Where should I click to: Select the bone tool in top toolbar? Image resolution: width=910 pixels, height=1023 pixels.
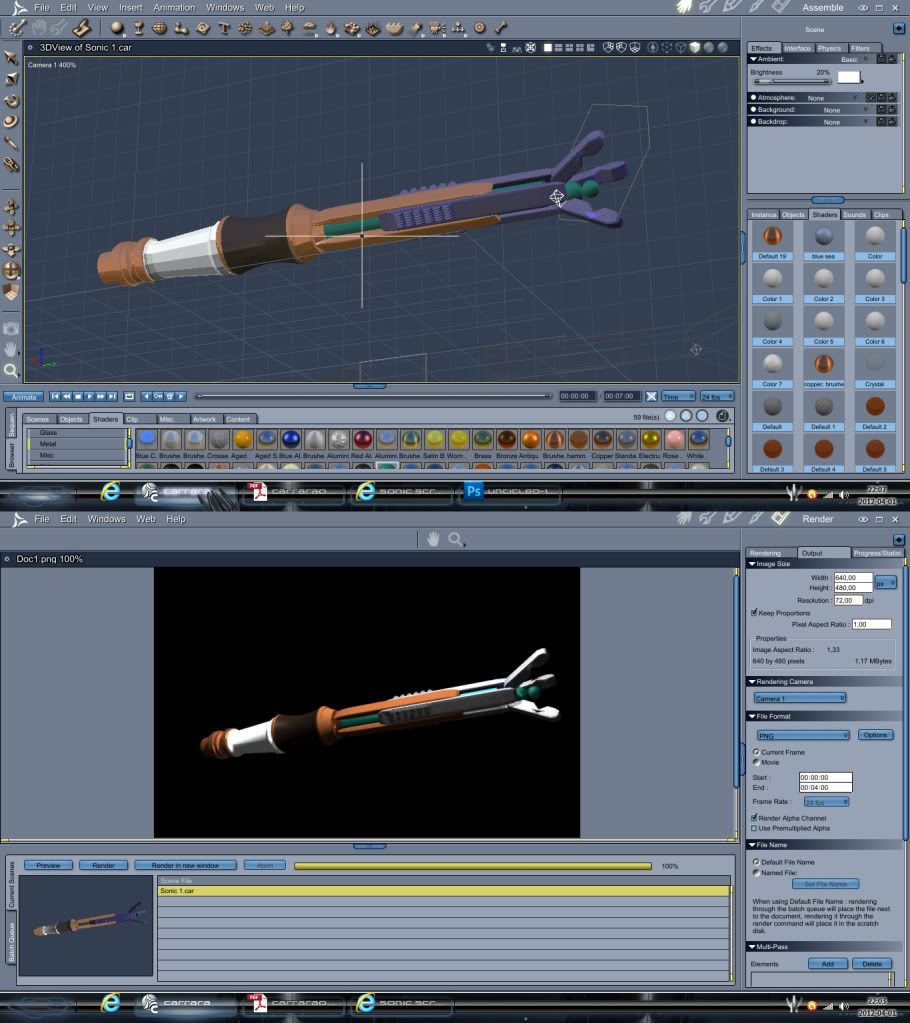(x=501, y=27)
